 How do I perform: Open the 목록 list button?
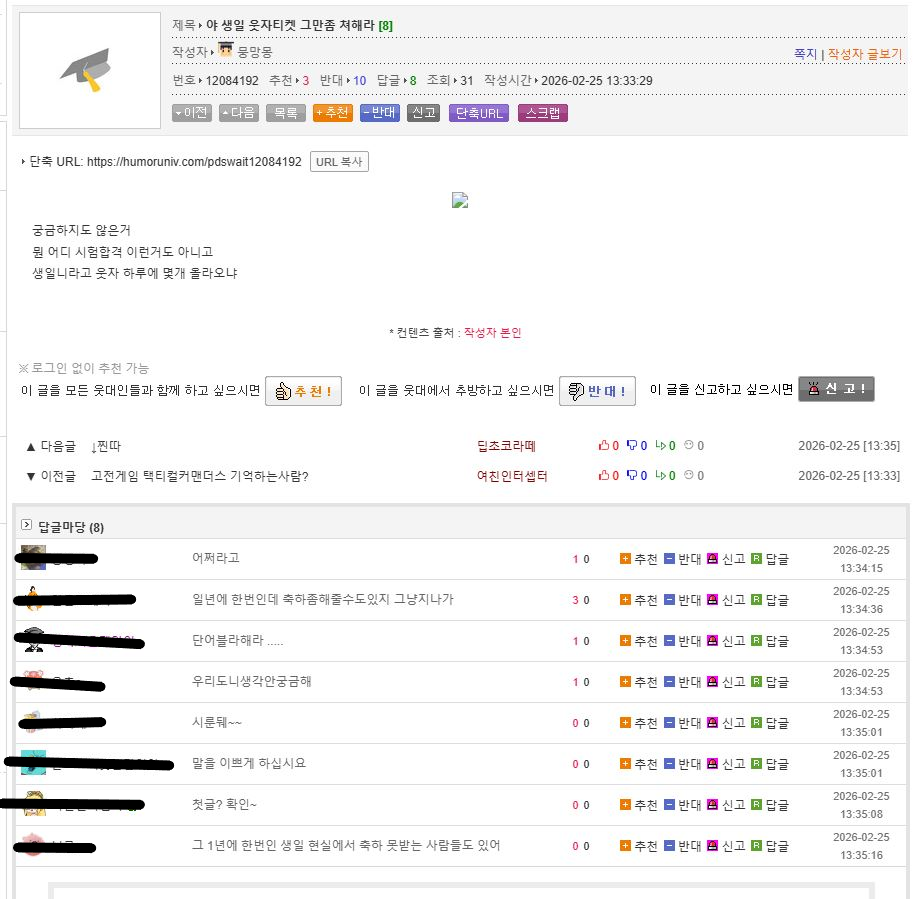click(285, 113)
